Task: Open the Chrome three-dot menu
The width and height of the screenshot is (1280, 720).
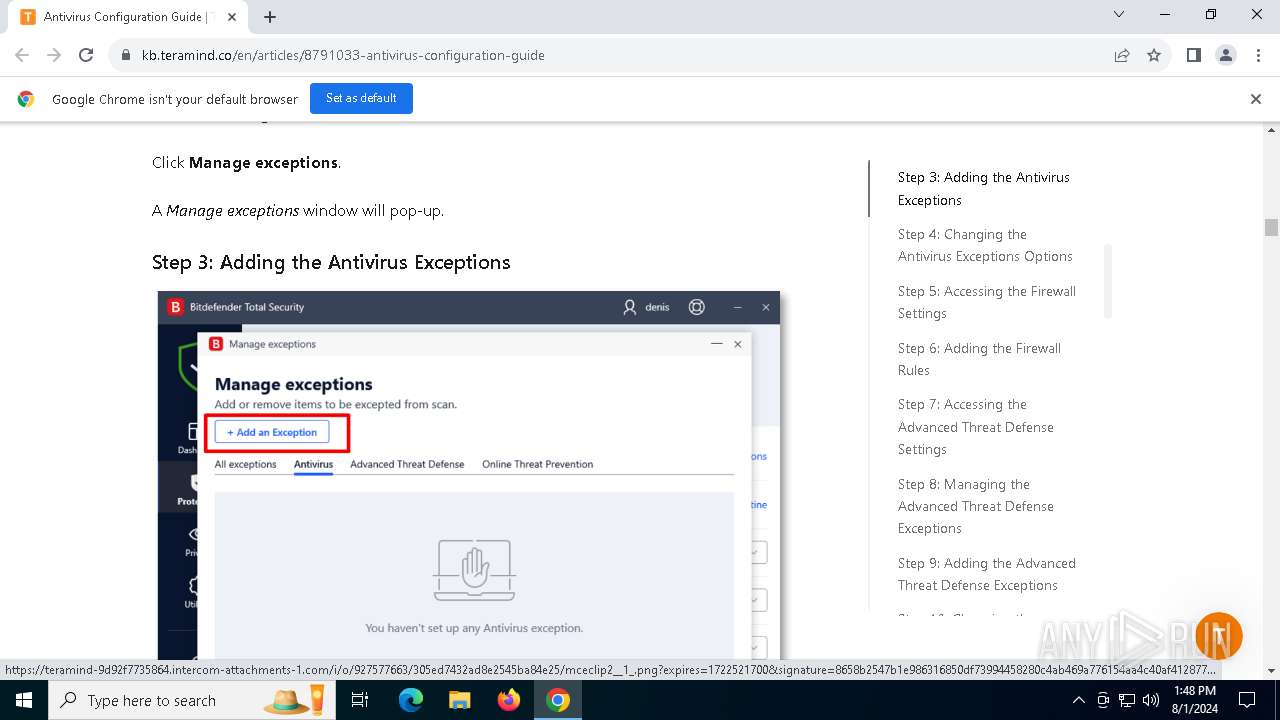Action: pyautogui.click(x=1257, y=55)
